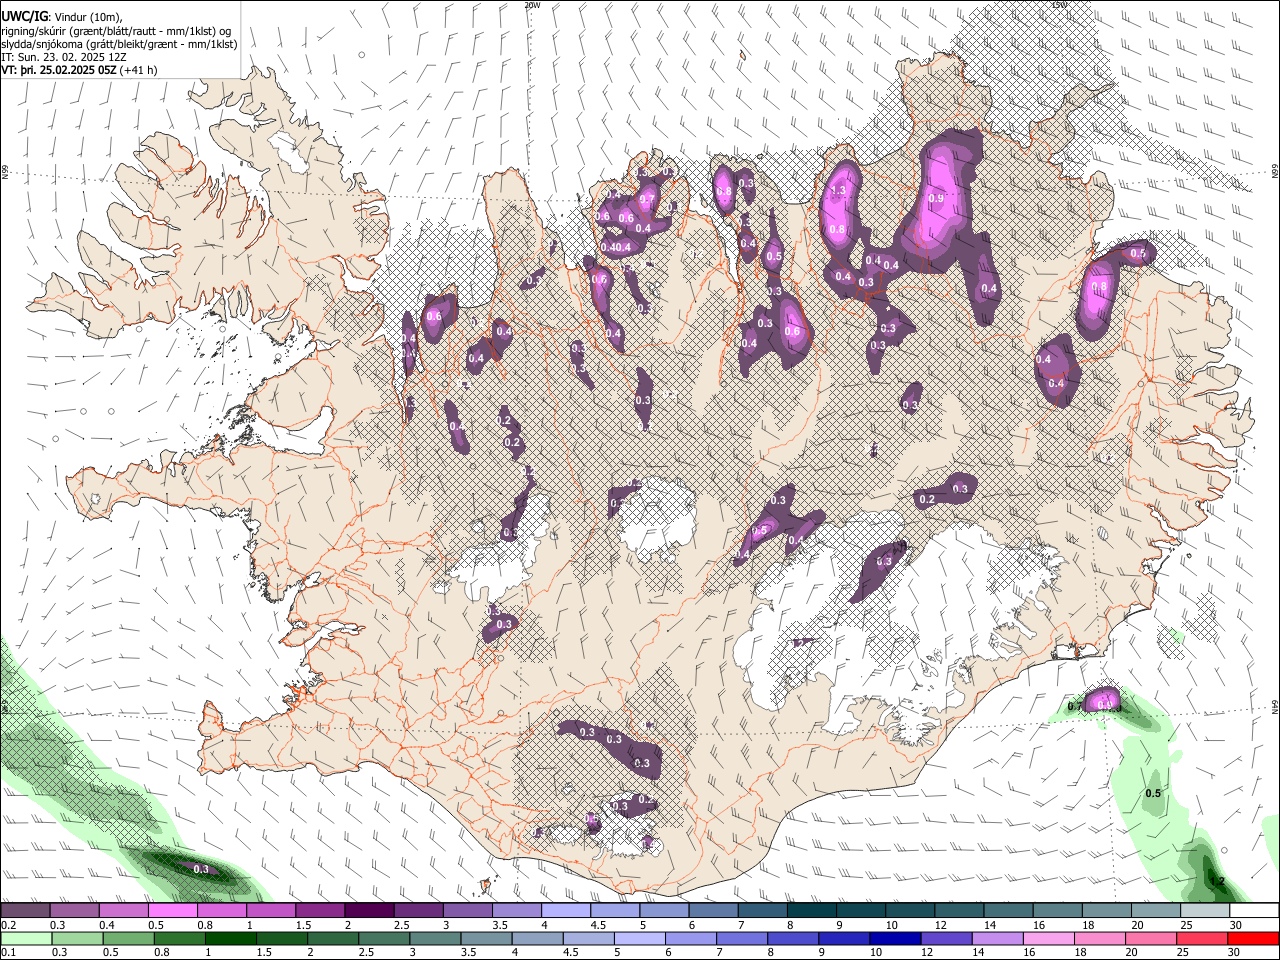Select the darkest purple 2–2.5 snow legend swatch
Image resolution: width=1280 pixels, height=960 pixels.
point(368,911)
